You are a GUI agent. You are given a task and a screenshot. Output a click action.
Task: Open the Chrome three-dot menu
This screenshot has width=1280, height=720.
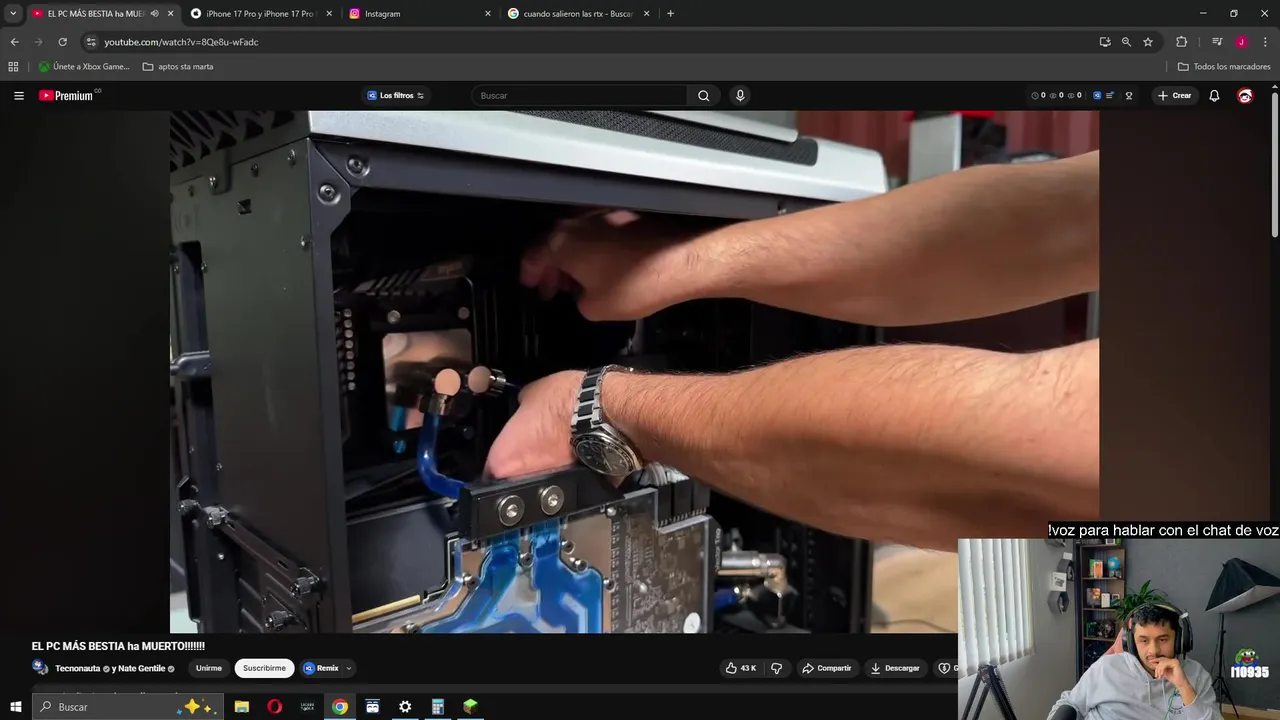(1266, 42)
